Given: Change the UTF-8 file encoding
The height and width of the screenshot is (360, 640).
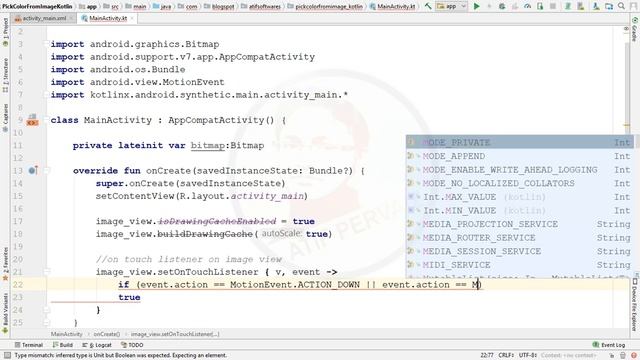Looking at the screenshot, I should pos(527,356).
